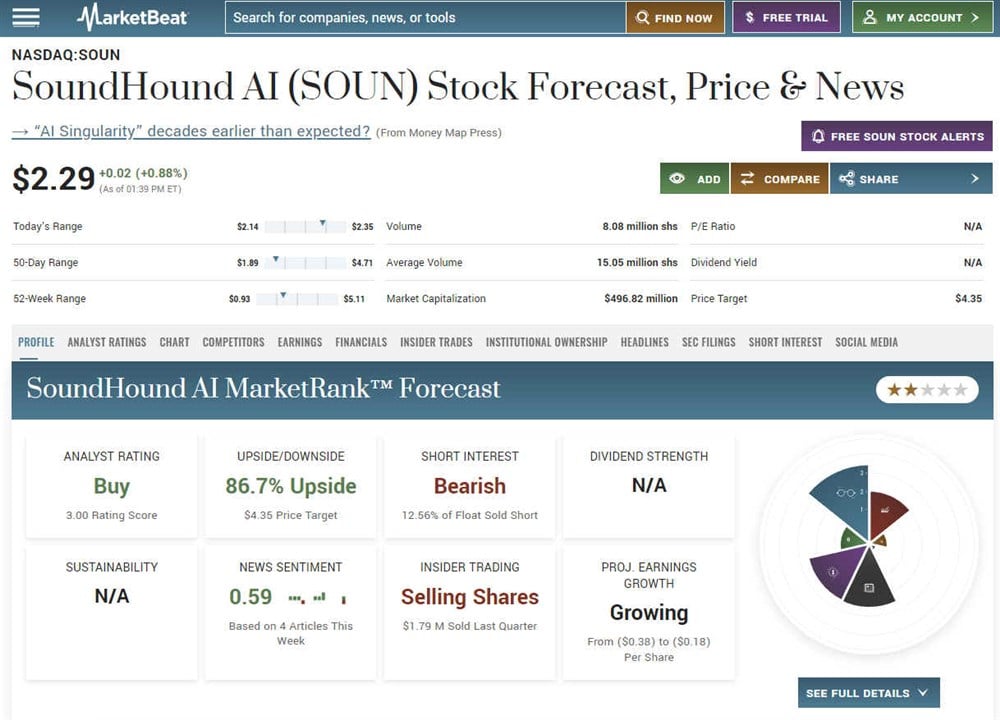The image size is (1000, 720).
Task: Switch to the Financials tab
Action: [361, 342]
